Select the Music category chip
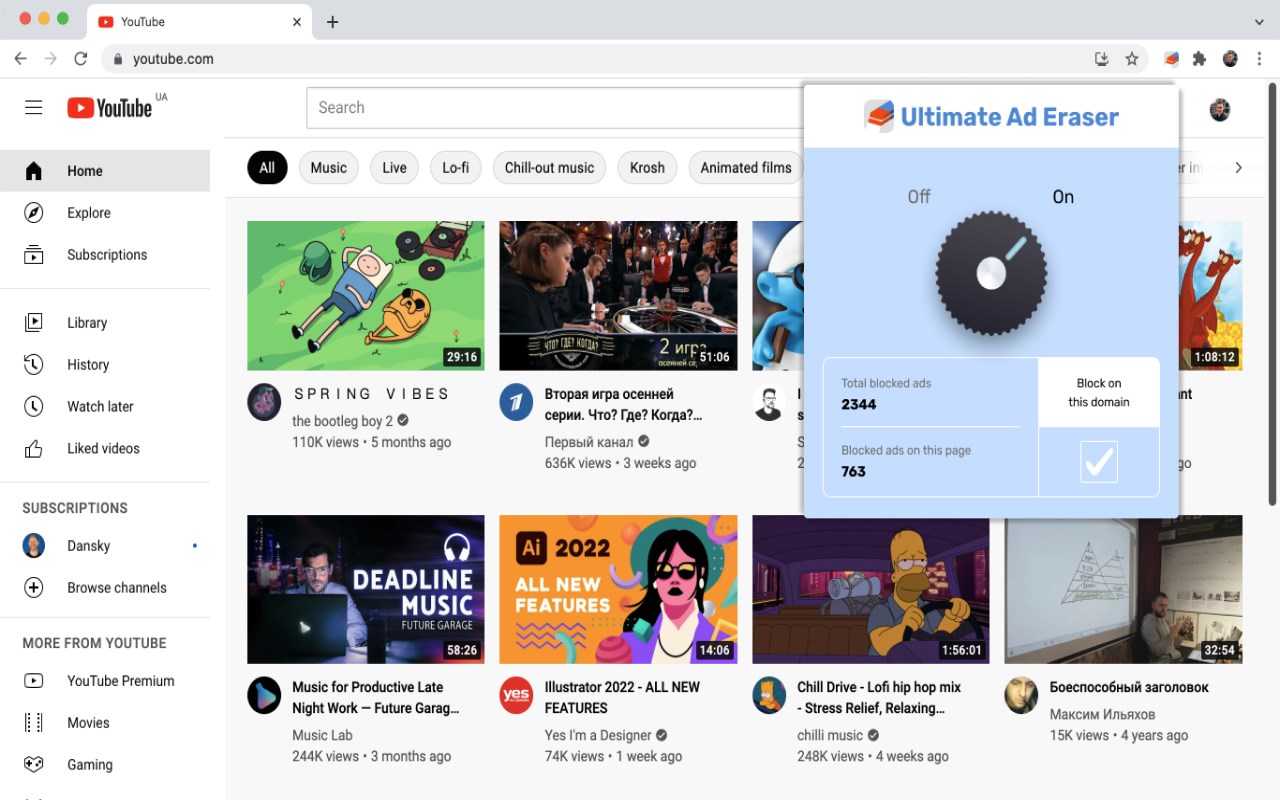Viewport: 1280px width, 800px height. 328,168
